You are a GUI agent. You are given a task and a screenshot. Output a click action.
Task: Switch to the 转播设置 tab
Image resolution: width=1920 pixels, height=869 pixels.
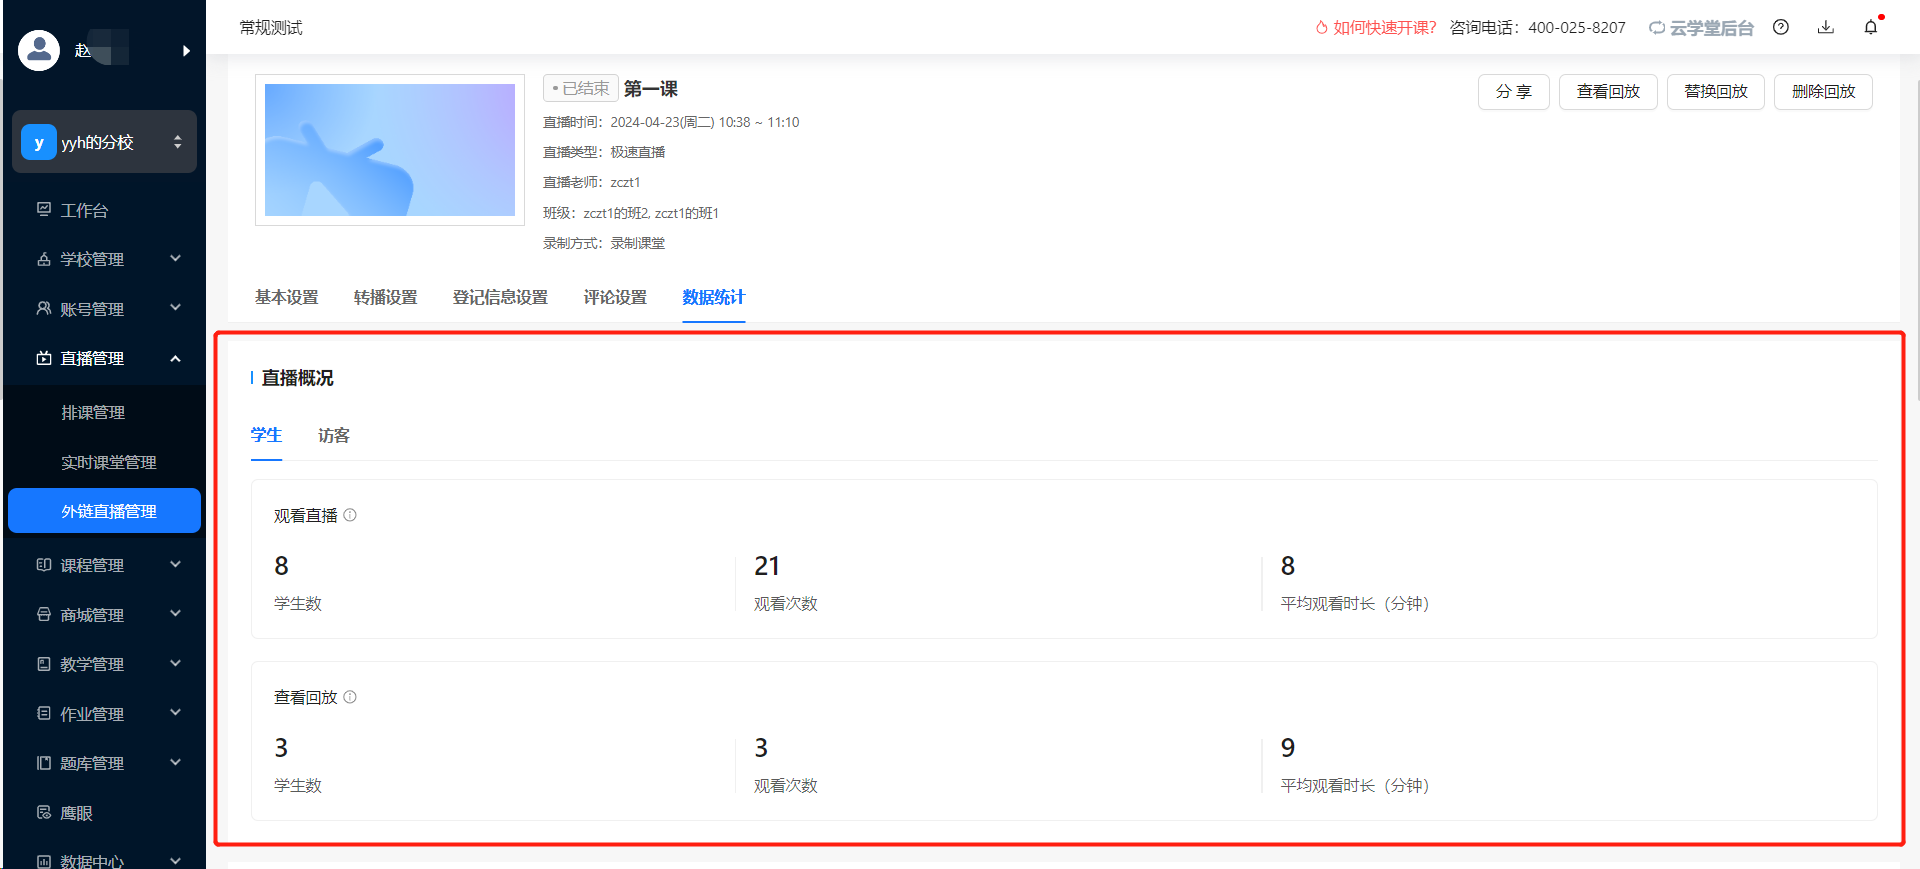pos(386,297)
